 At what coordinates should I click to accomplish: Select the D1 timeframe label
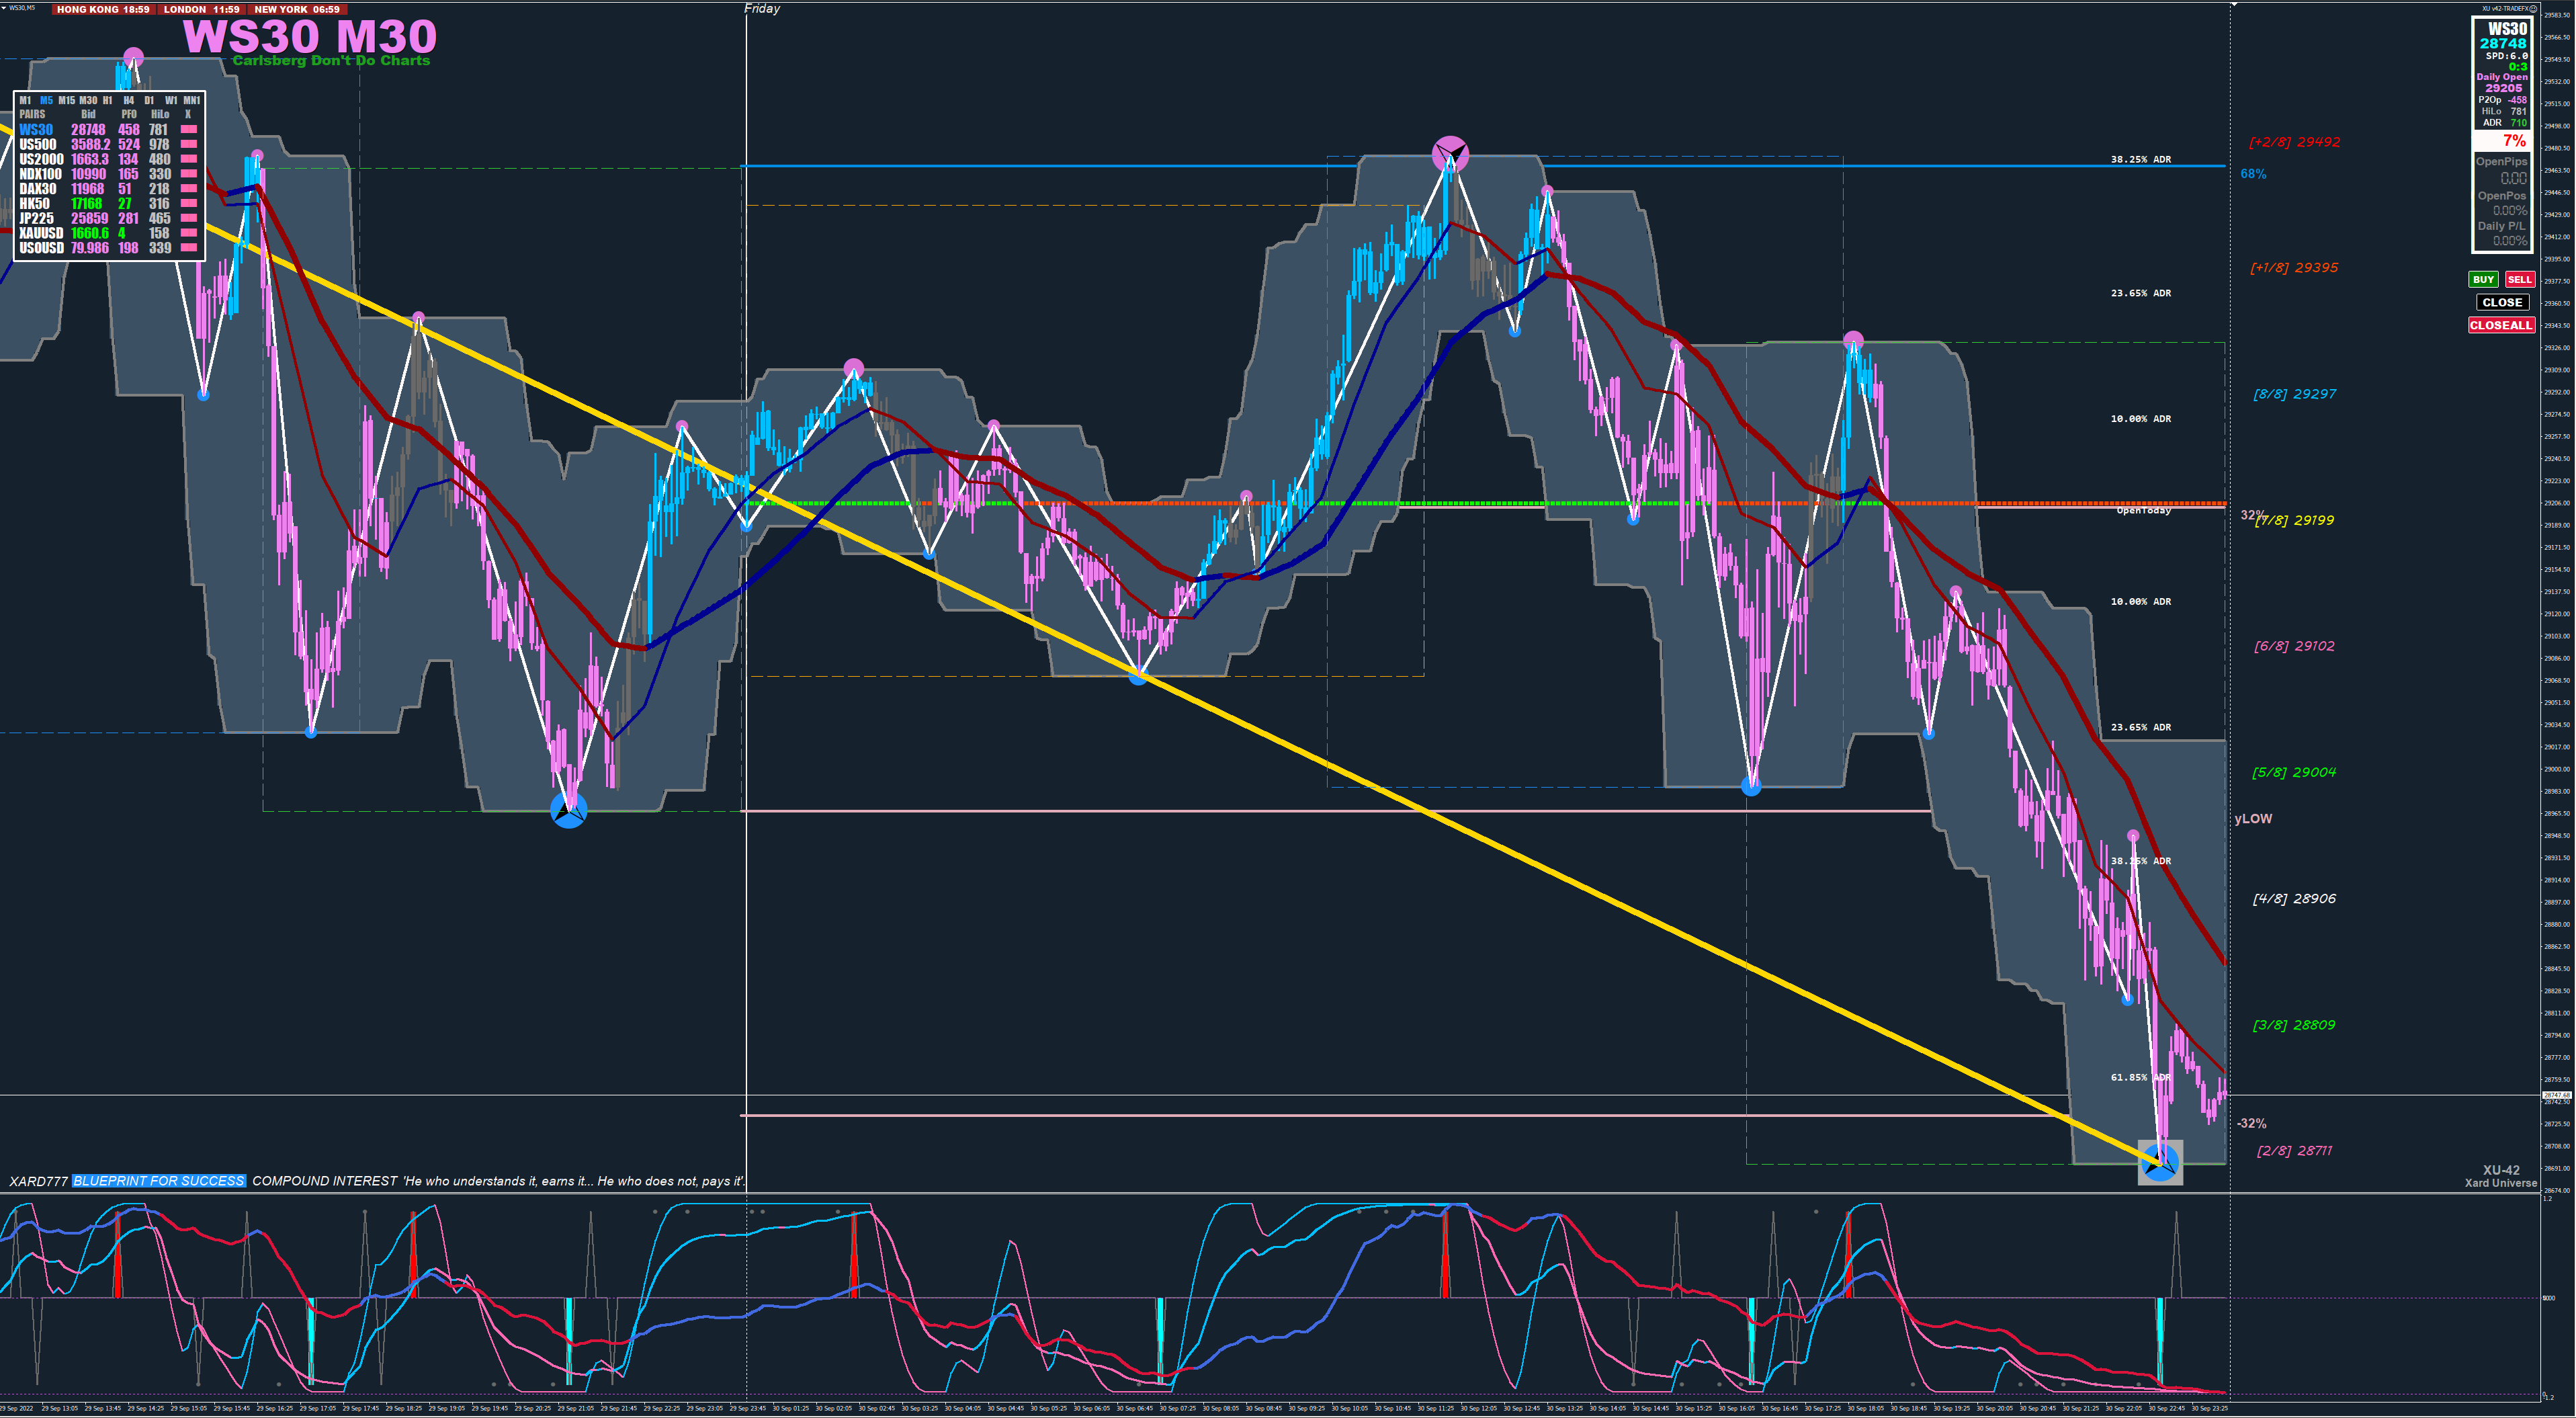tap(149, 100)
